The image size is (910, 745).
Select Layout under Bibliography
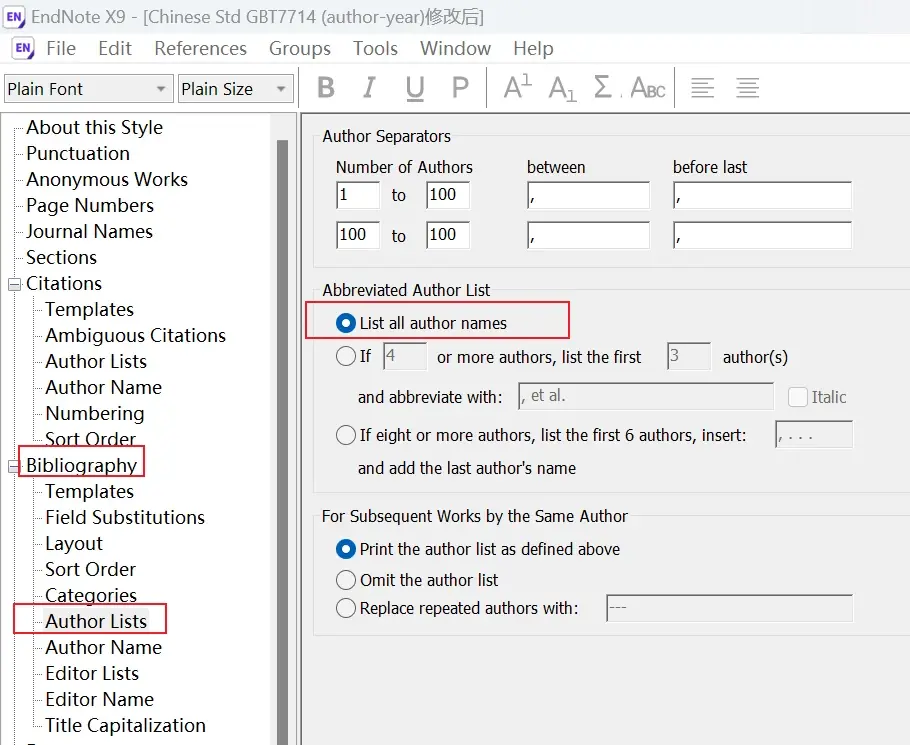tap(74, 543)
